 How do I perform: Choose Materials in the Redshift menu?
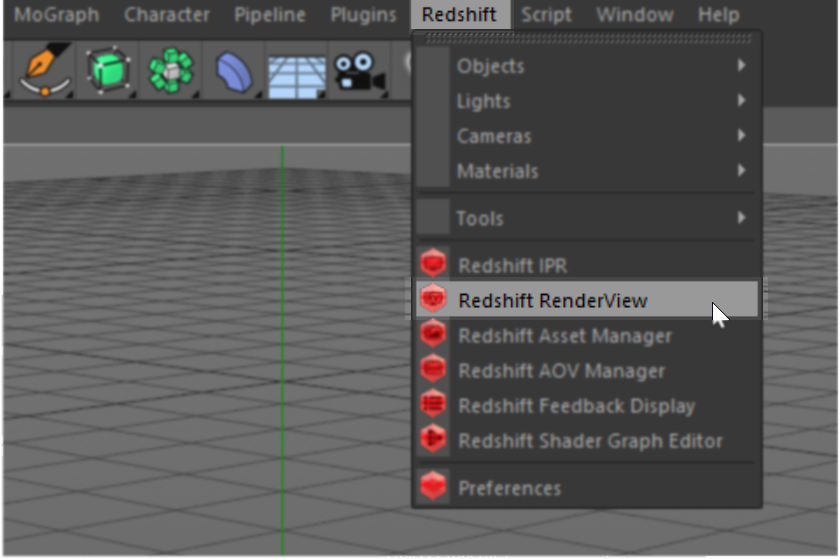click(x=587, y=171)
